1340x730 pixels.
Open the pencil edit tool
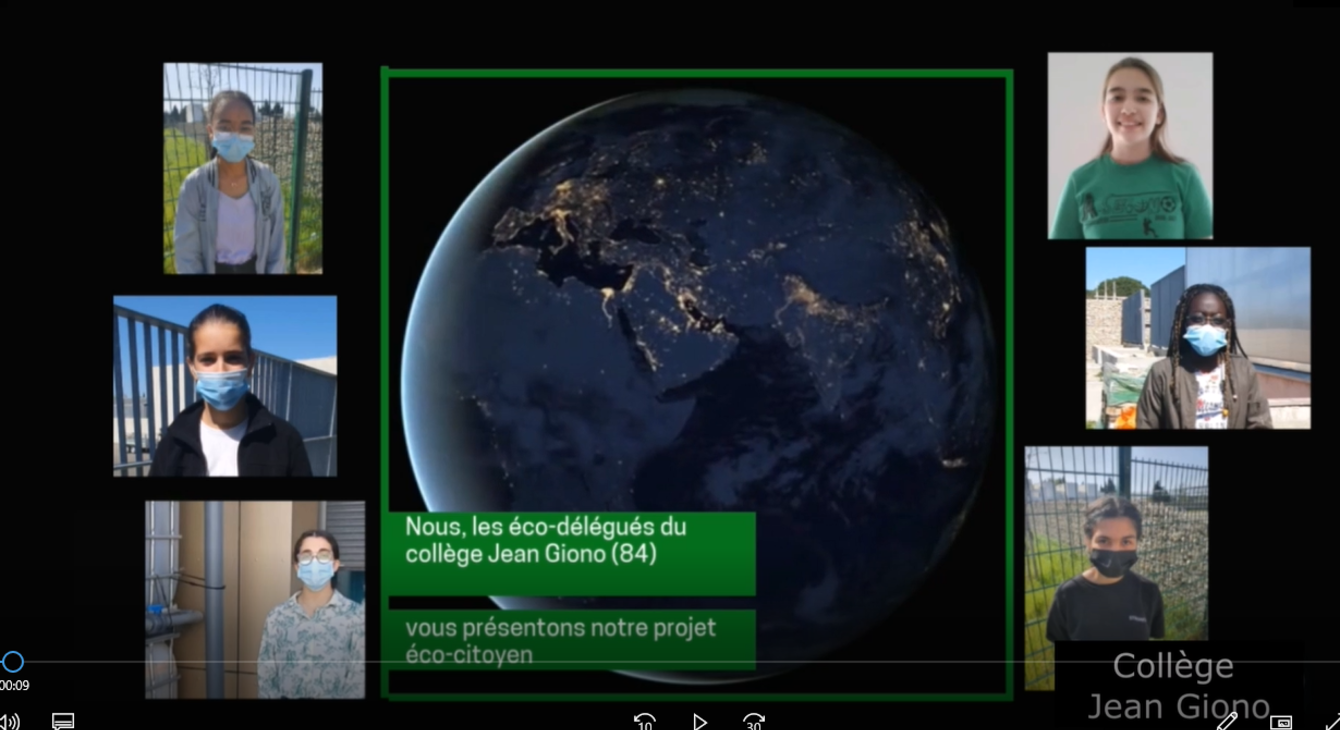pos(1227,720)
